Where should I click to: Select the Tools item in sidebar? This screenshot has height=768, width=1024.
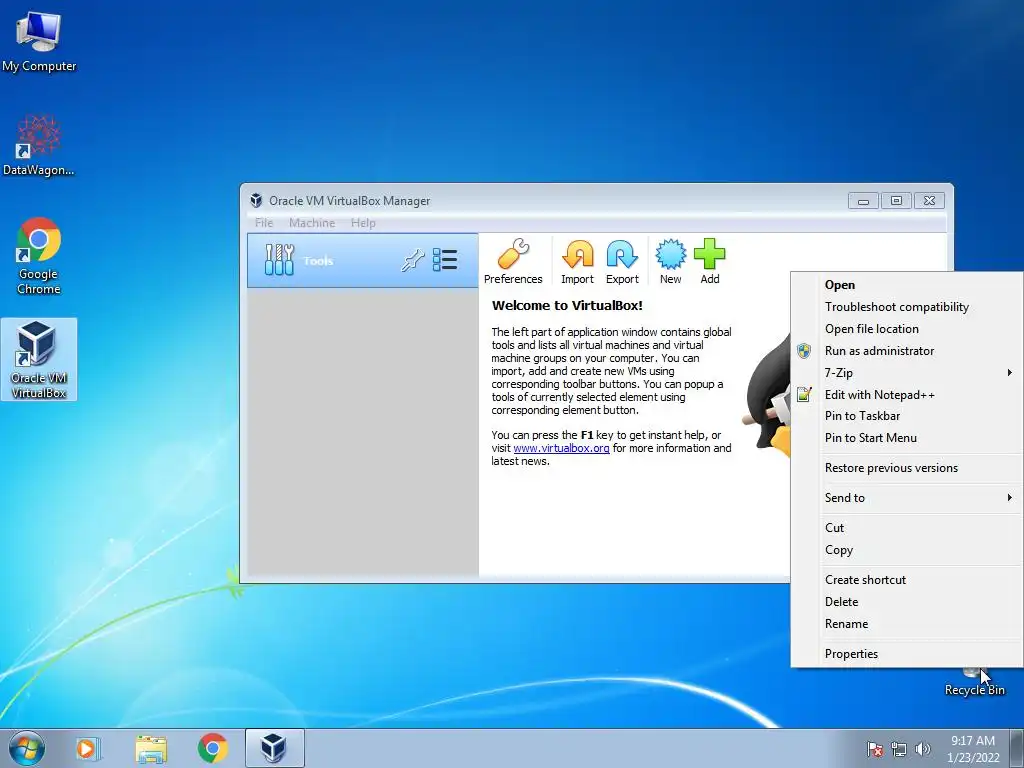pyautogui.click(x=362, y=261)
